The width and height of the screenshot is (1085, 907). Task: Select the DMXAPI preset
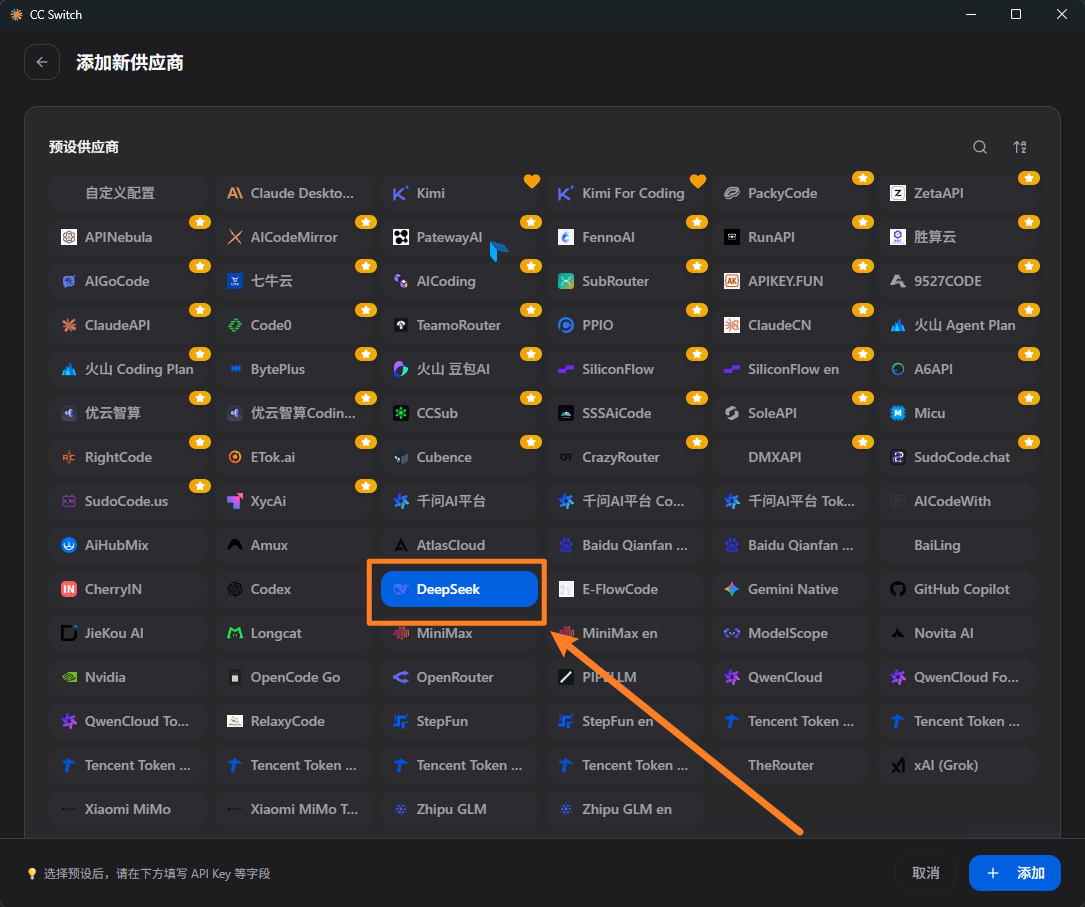tap(791, 457)
